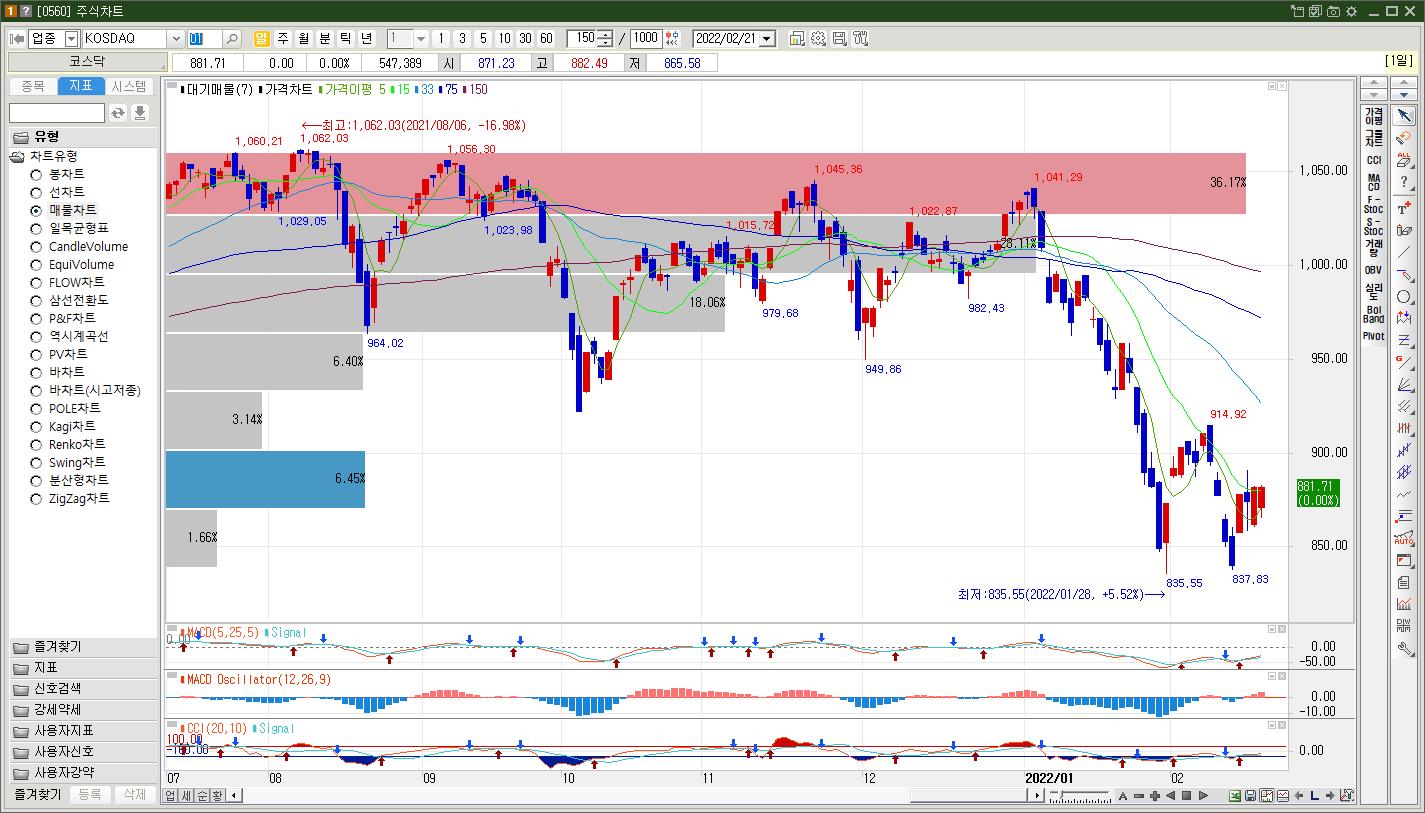Click the Pivot indicator shortcut button
1425x813 pixels.
point(1373,337)
